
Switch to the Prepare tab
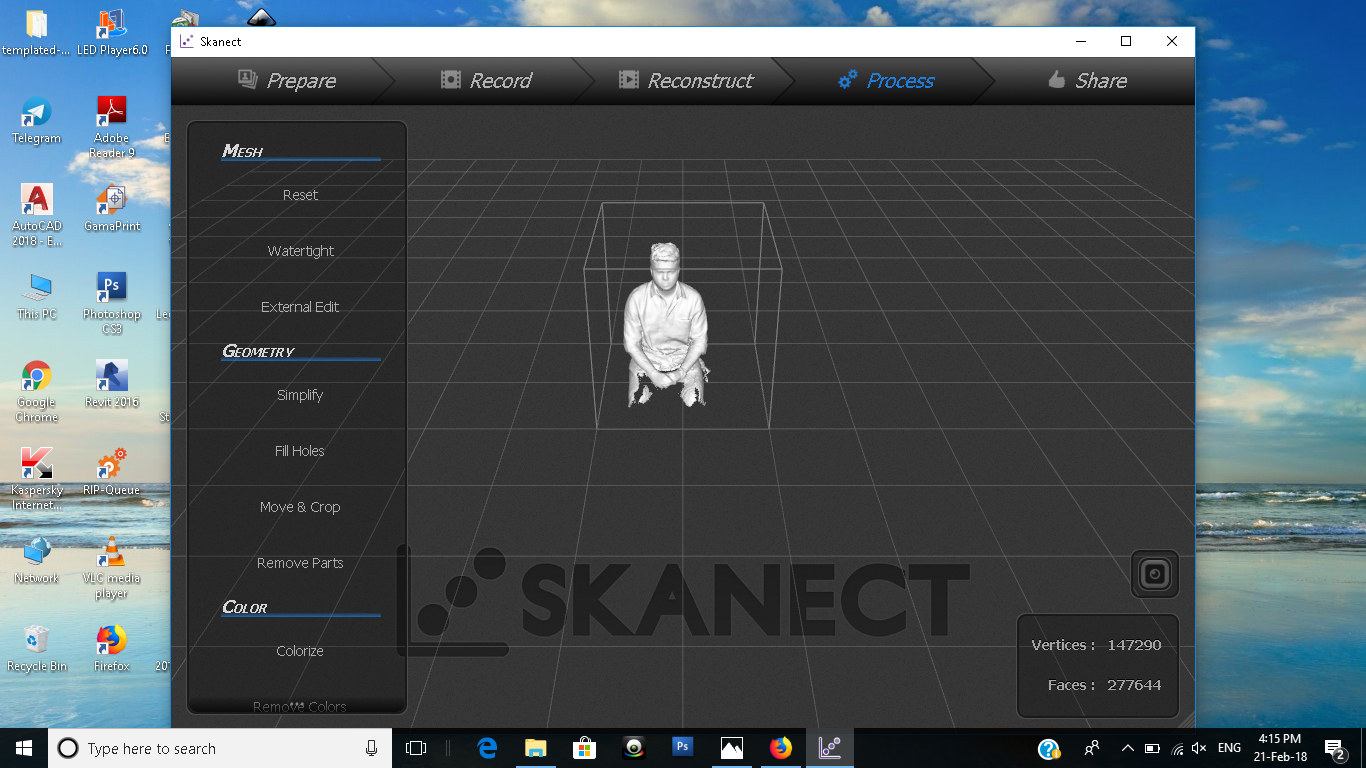click(x=287, y=81)
